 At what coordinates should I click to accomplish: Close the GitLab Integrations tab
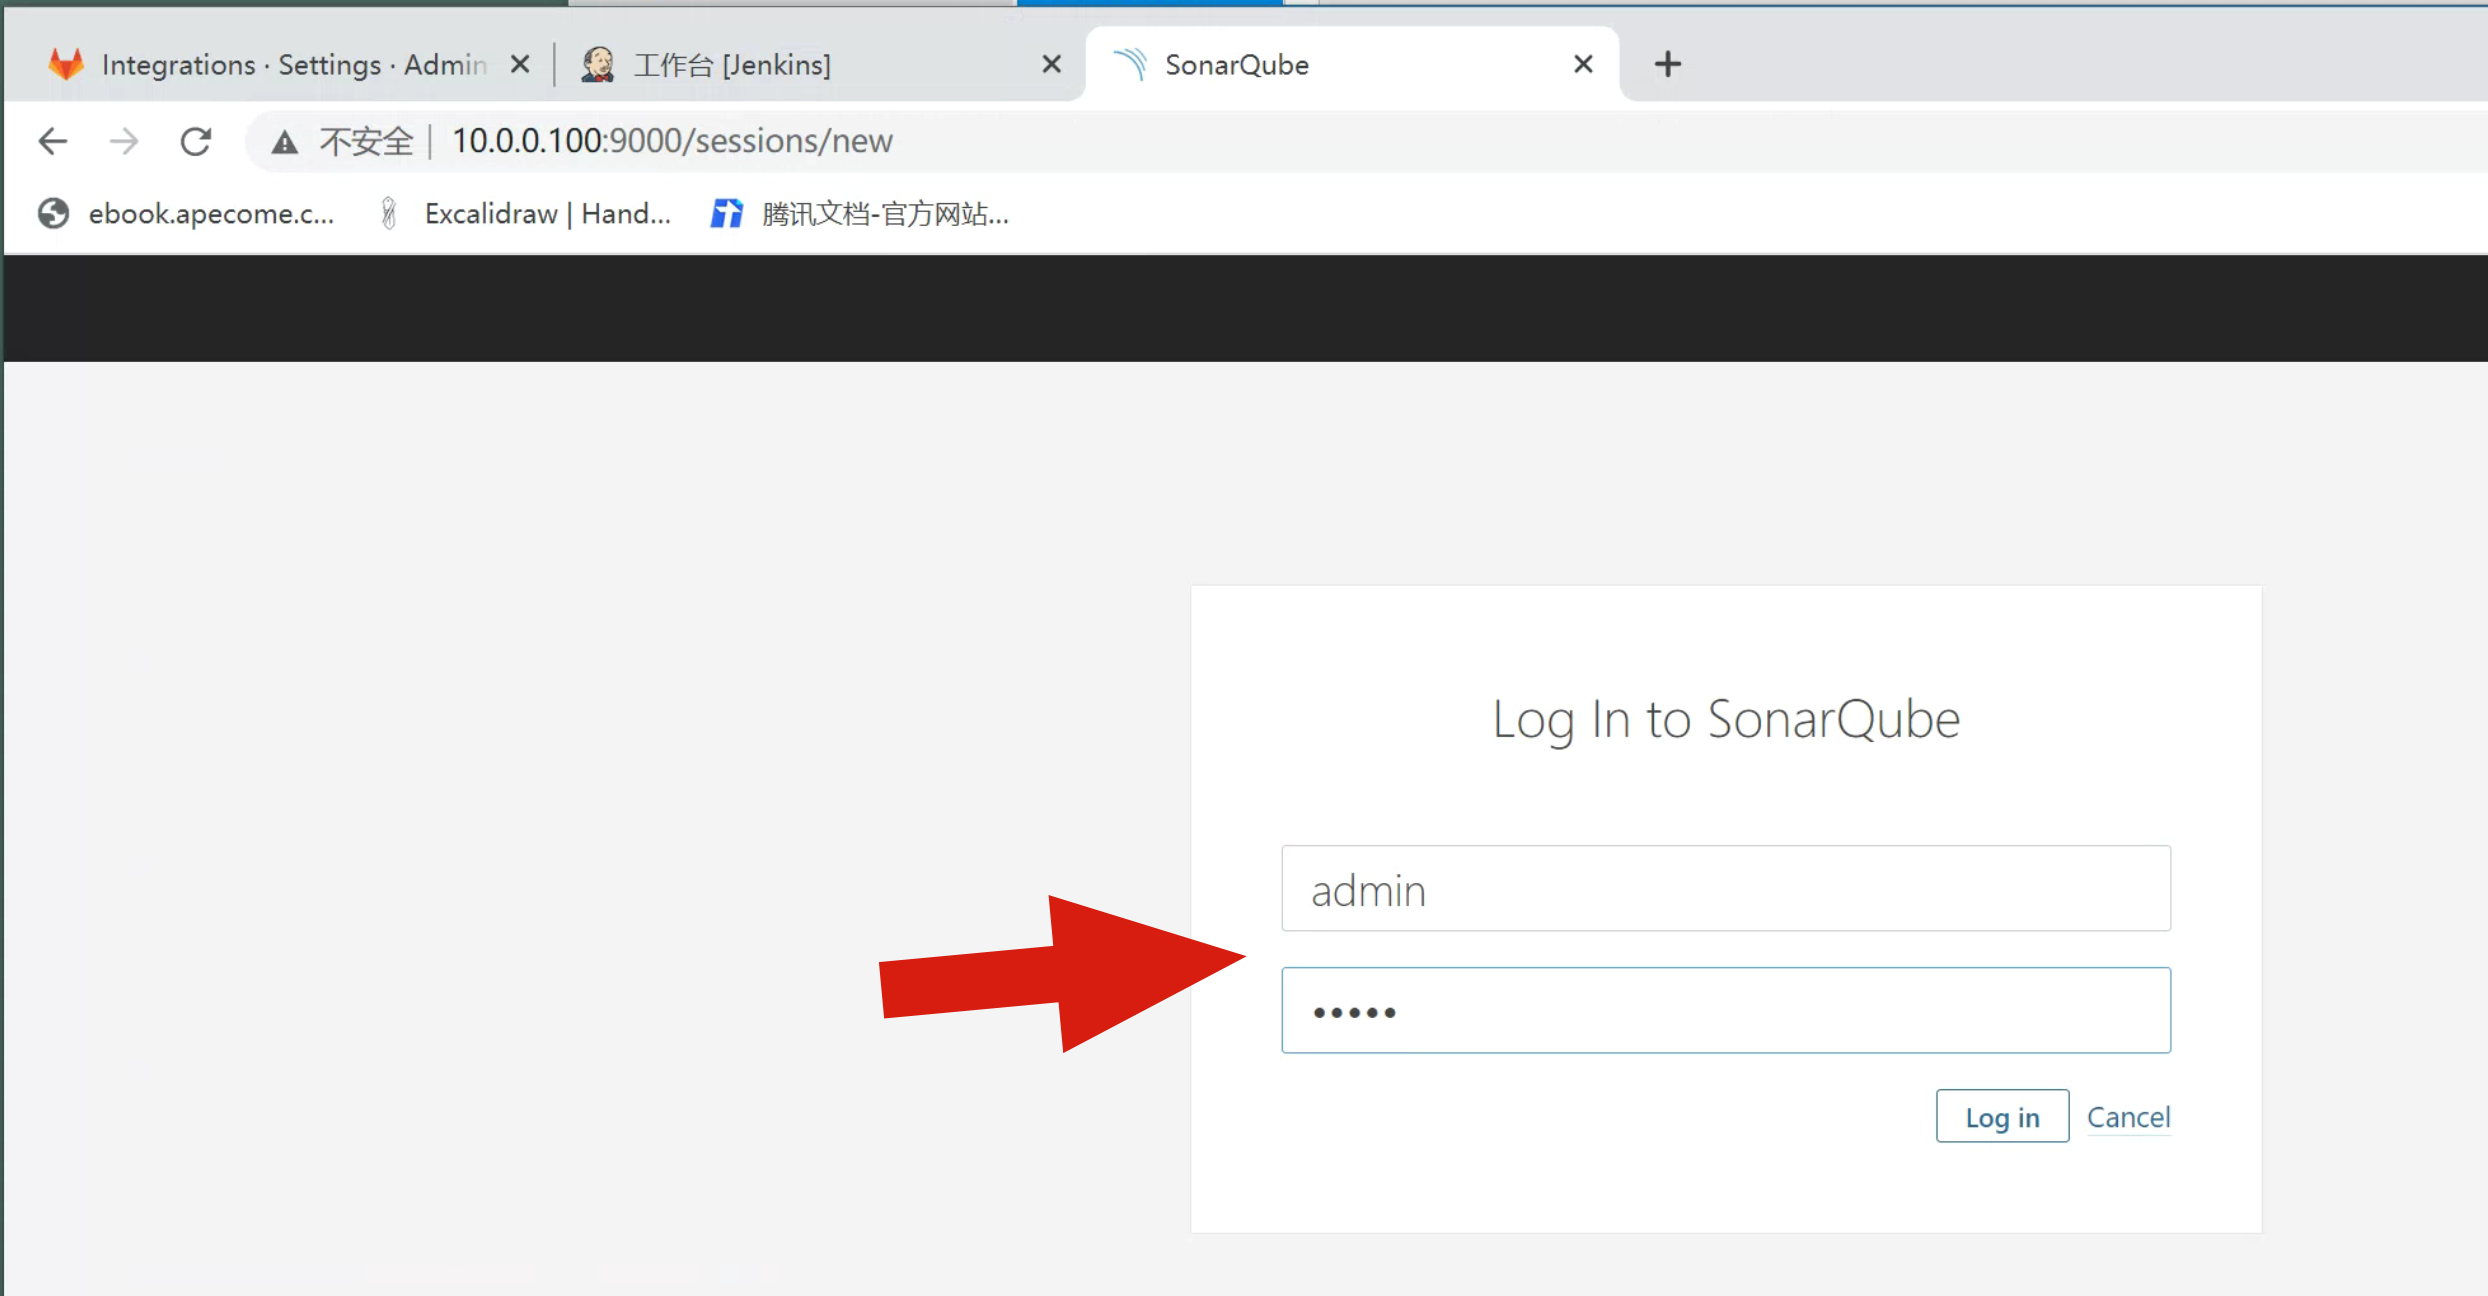click(x=520, y=64)
